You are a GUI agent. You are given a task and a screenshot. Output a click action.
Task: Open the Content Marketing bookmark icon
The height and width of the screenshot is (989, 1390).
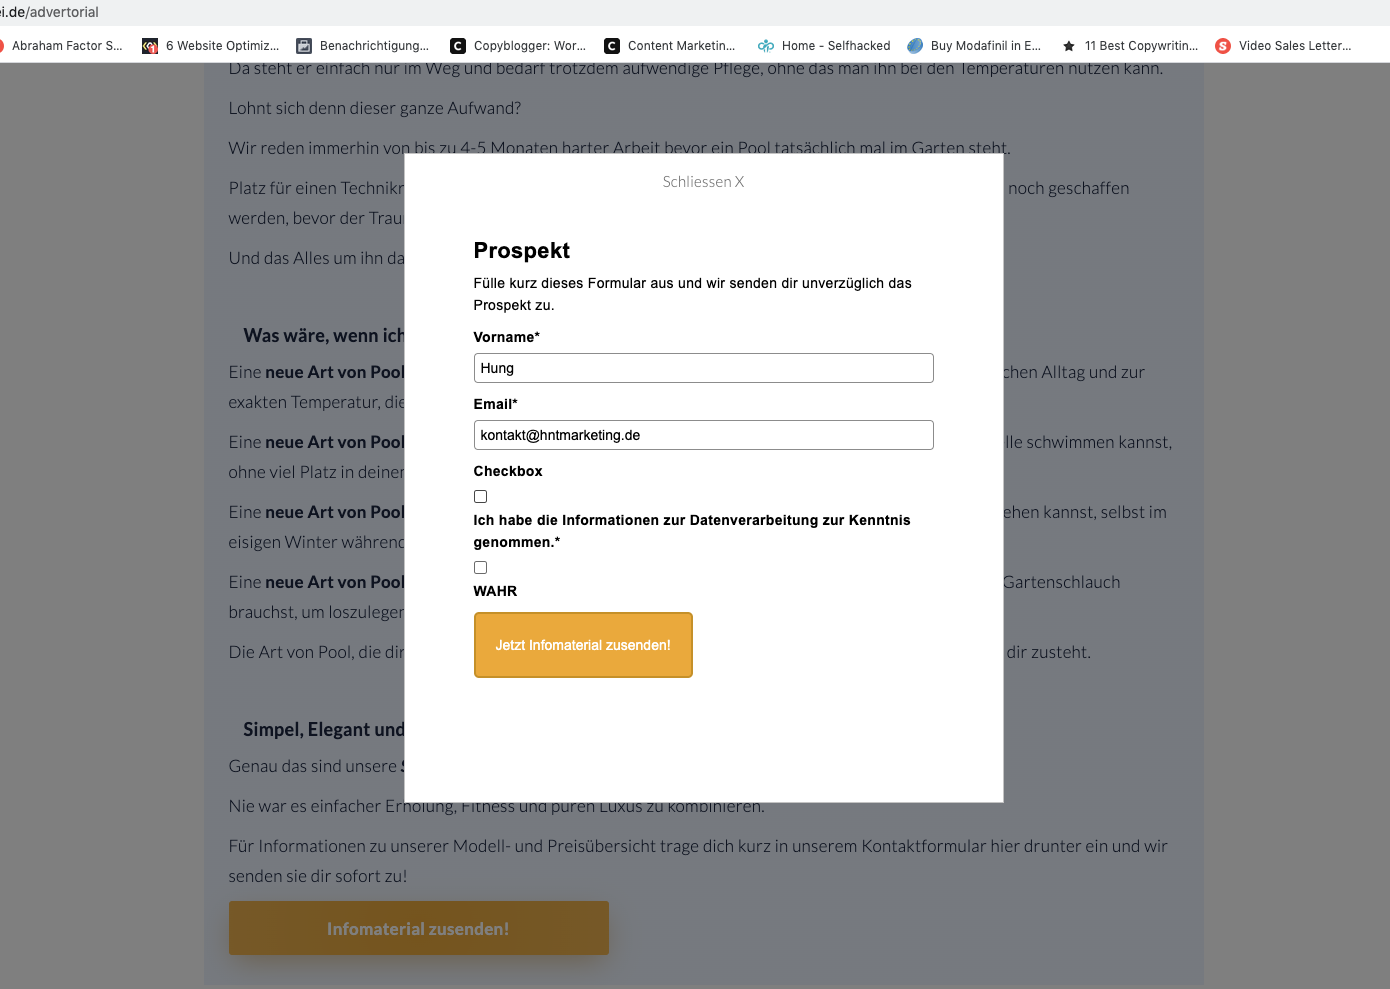[x=612, y=46]
